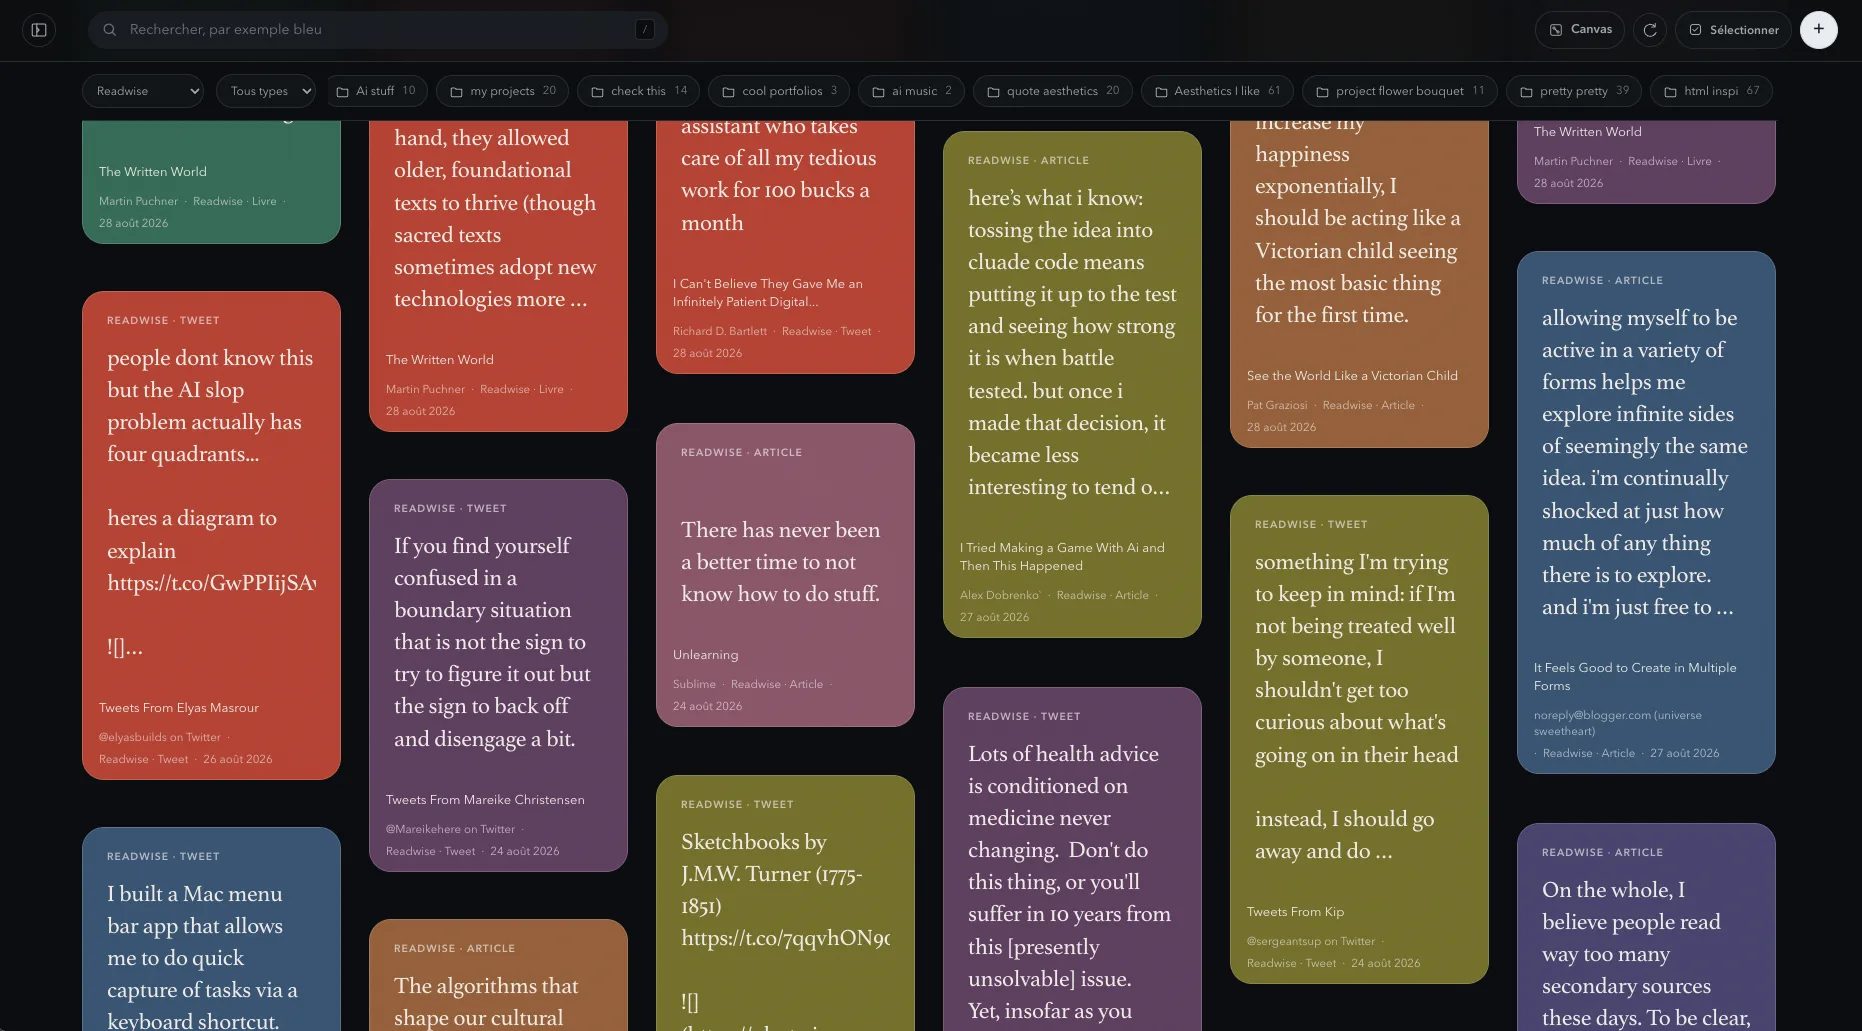Click 'Tweets From Mareike Christensen' title
Viewport: 1862px width, 1031px height.
tap(485, 800)
